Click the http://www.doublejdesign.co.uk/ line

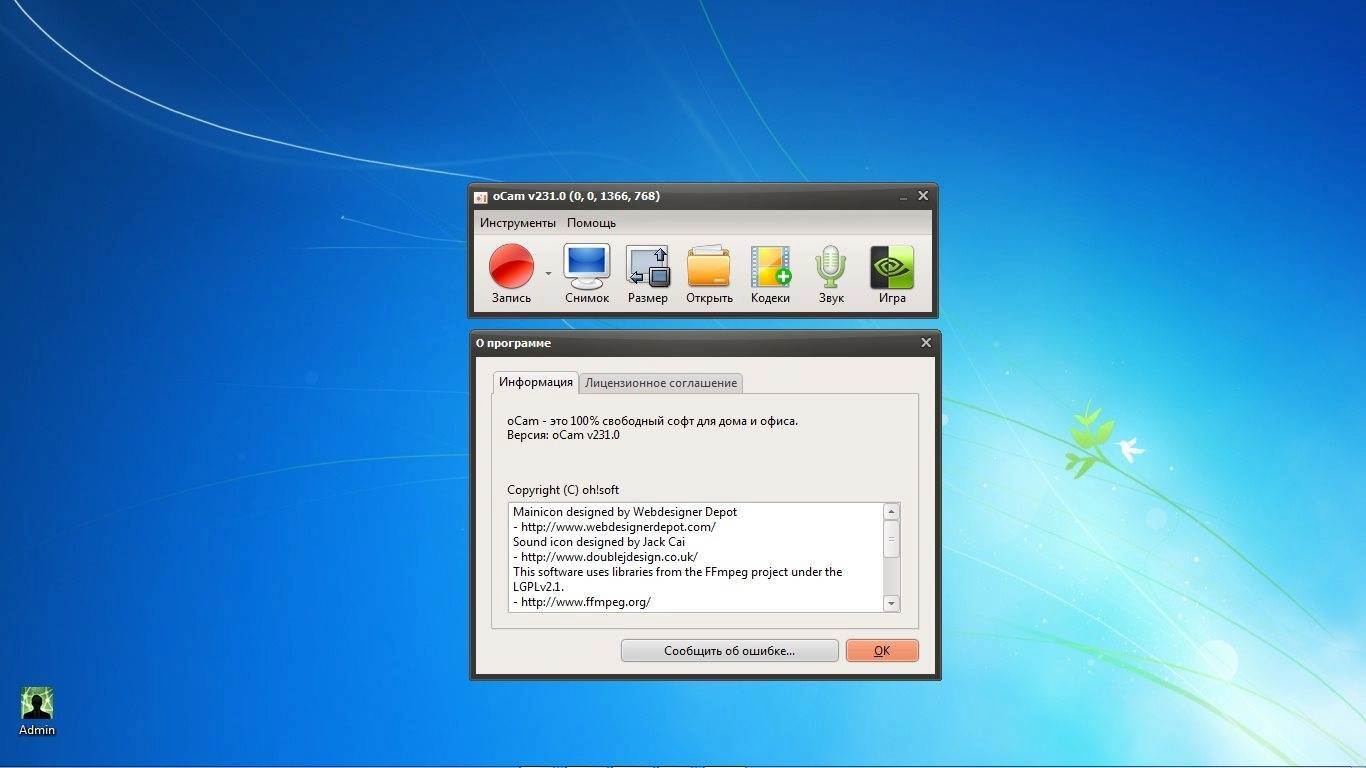(605, 557)
